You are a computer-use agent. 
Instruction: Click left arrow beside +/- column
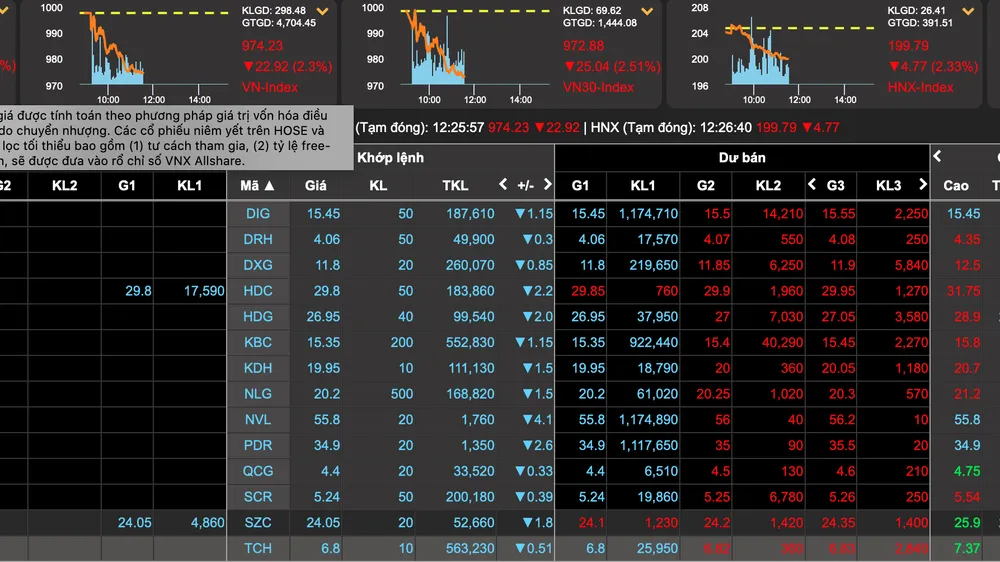503,184
